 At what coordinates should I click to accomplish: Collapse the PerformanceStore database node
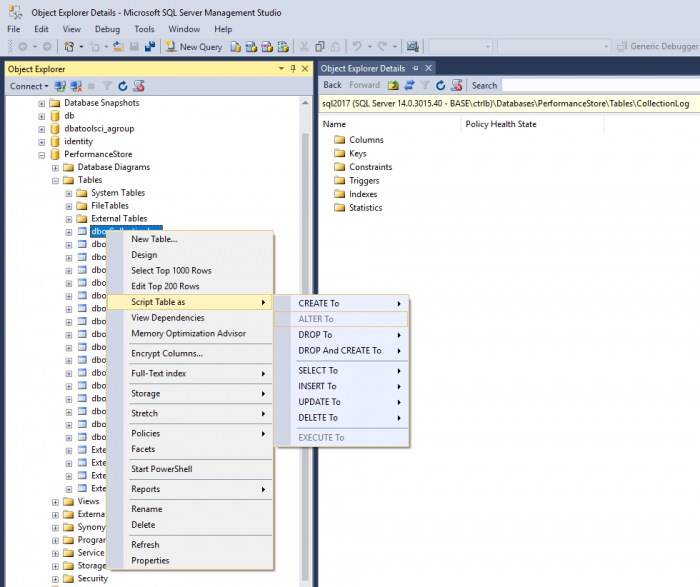click(x=42, y=155)
